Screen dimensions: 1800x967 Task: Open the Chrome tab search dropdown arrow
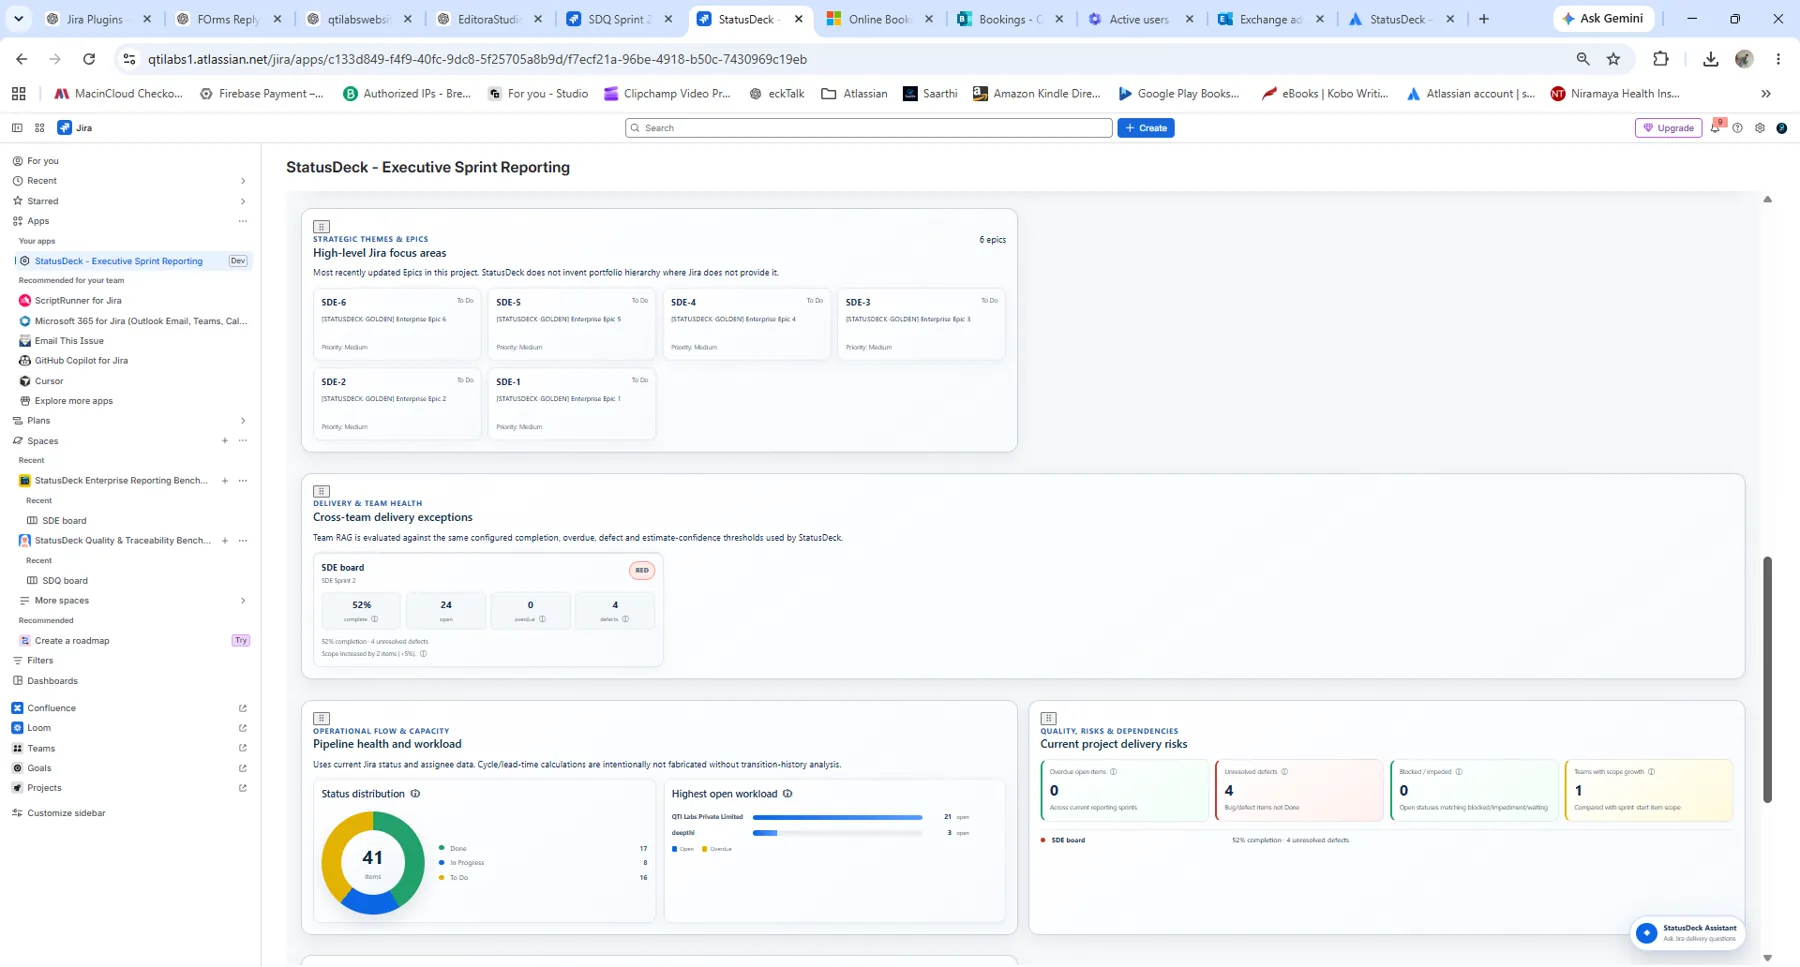pos(18,19)
